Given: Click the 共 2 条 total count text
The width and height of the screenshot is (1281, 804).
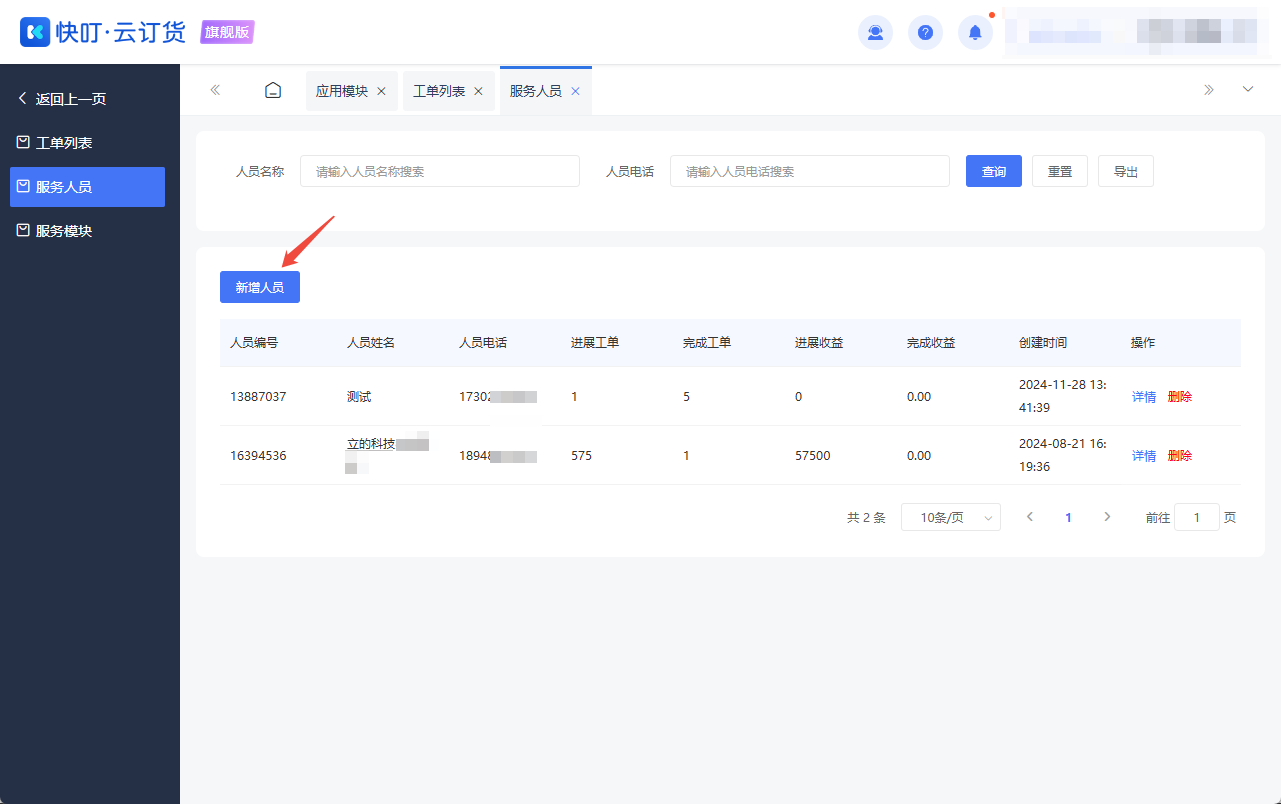Looking at the screenshot, I should (866, 517).
